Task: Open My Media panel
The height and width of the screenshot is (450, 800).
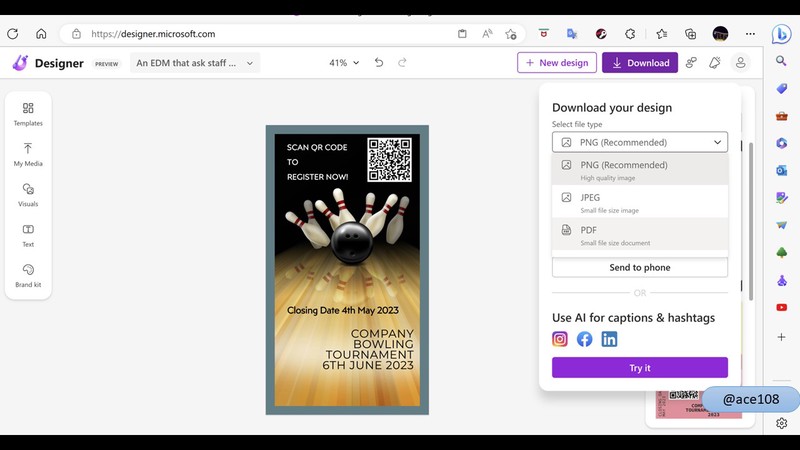Action: (28, 154)
